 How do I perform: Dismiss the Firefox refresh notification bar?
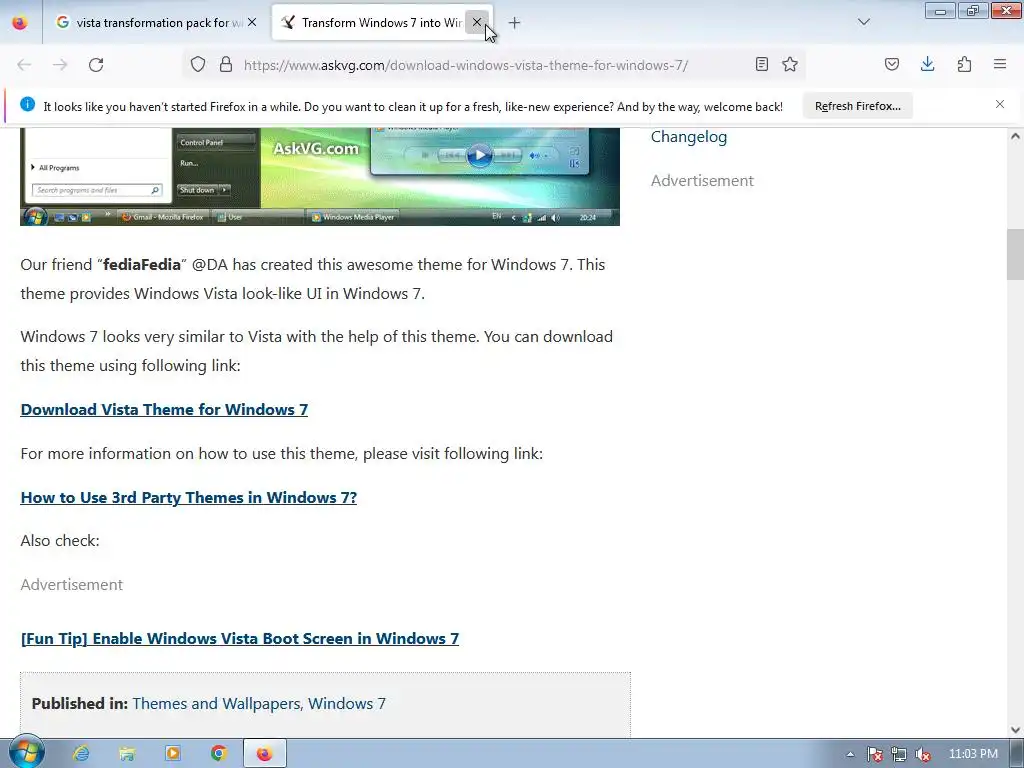click(x=1000, y=104)
